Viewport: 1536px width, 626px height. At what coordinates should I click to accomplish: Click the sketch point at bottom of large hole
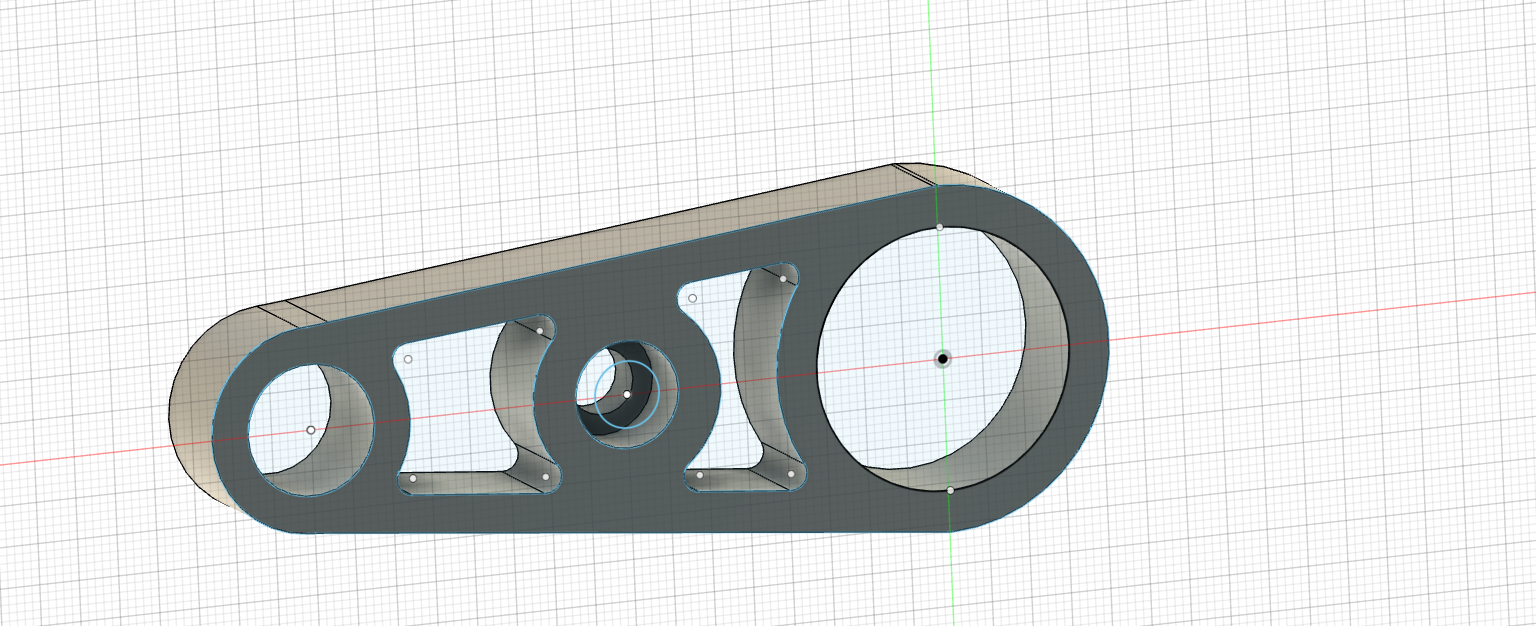click(950, 490)
